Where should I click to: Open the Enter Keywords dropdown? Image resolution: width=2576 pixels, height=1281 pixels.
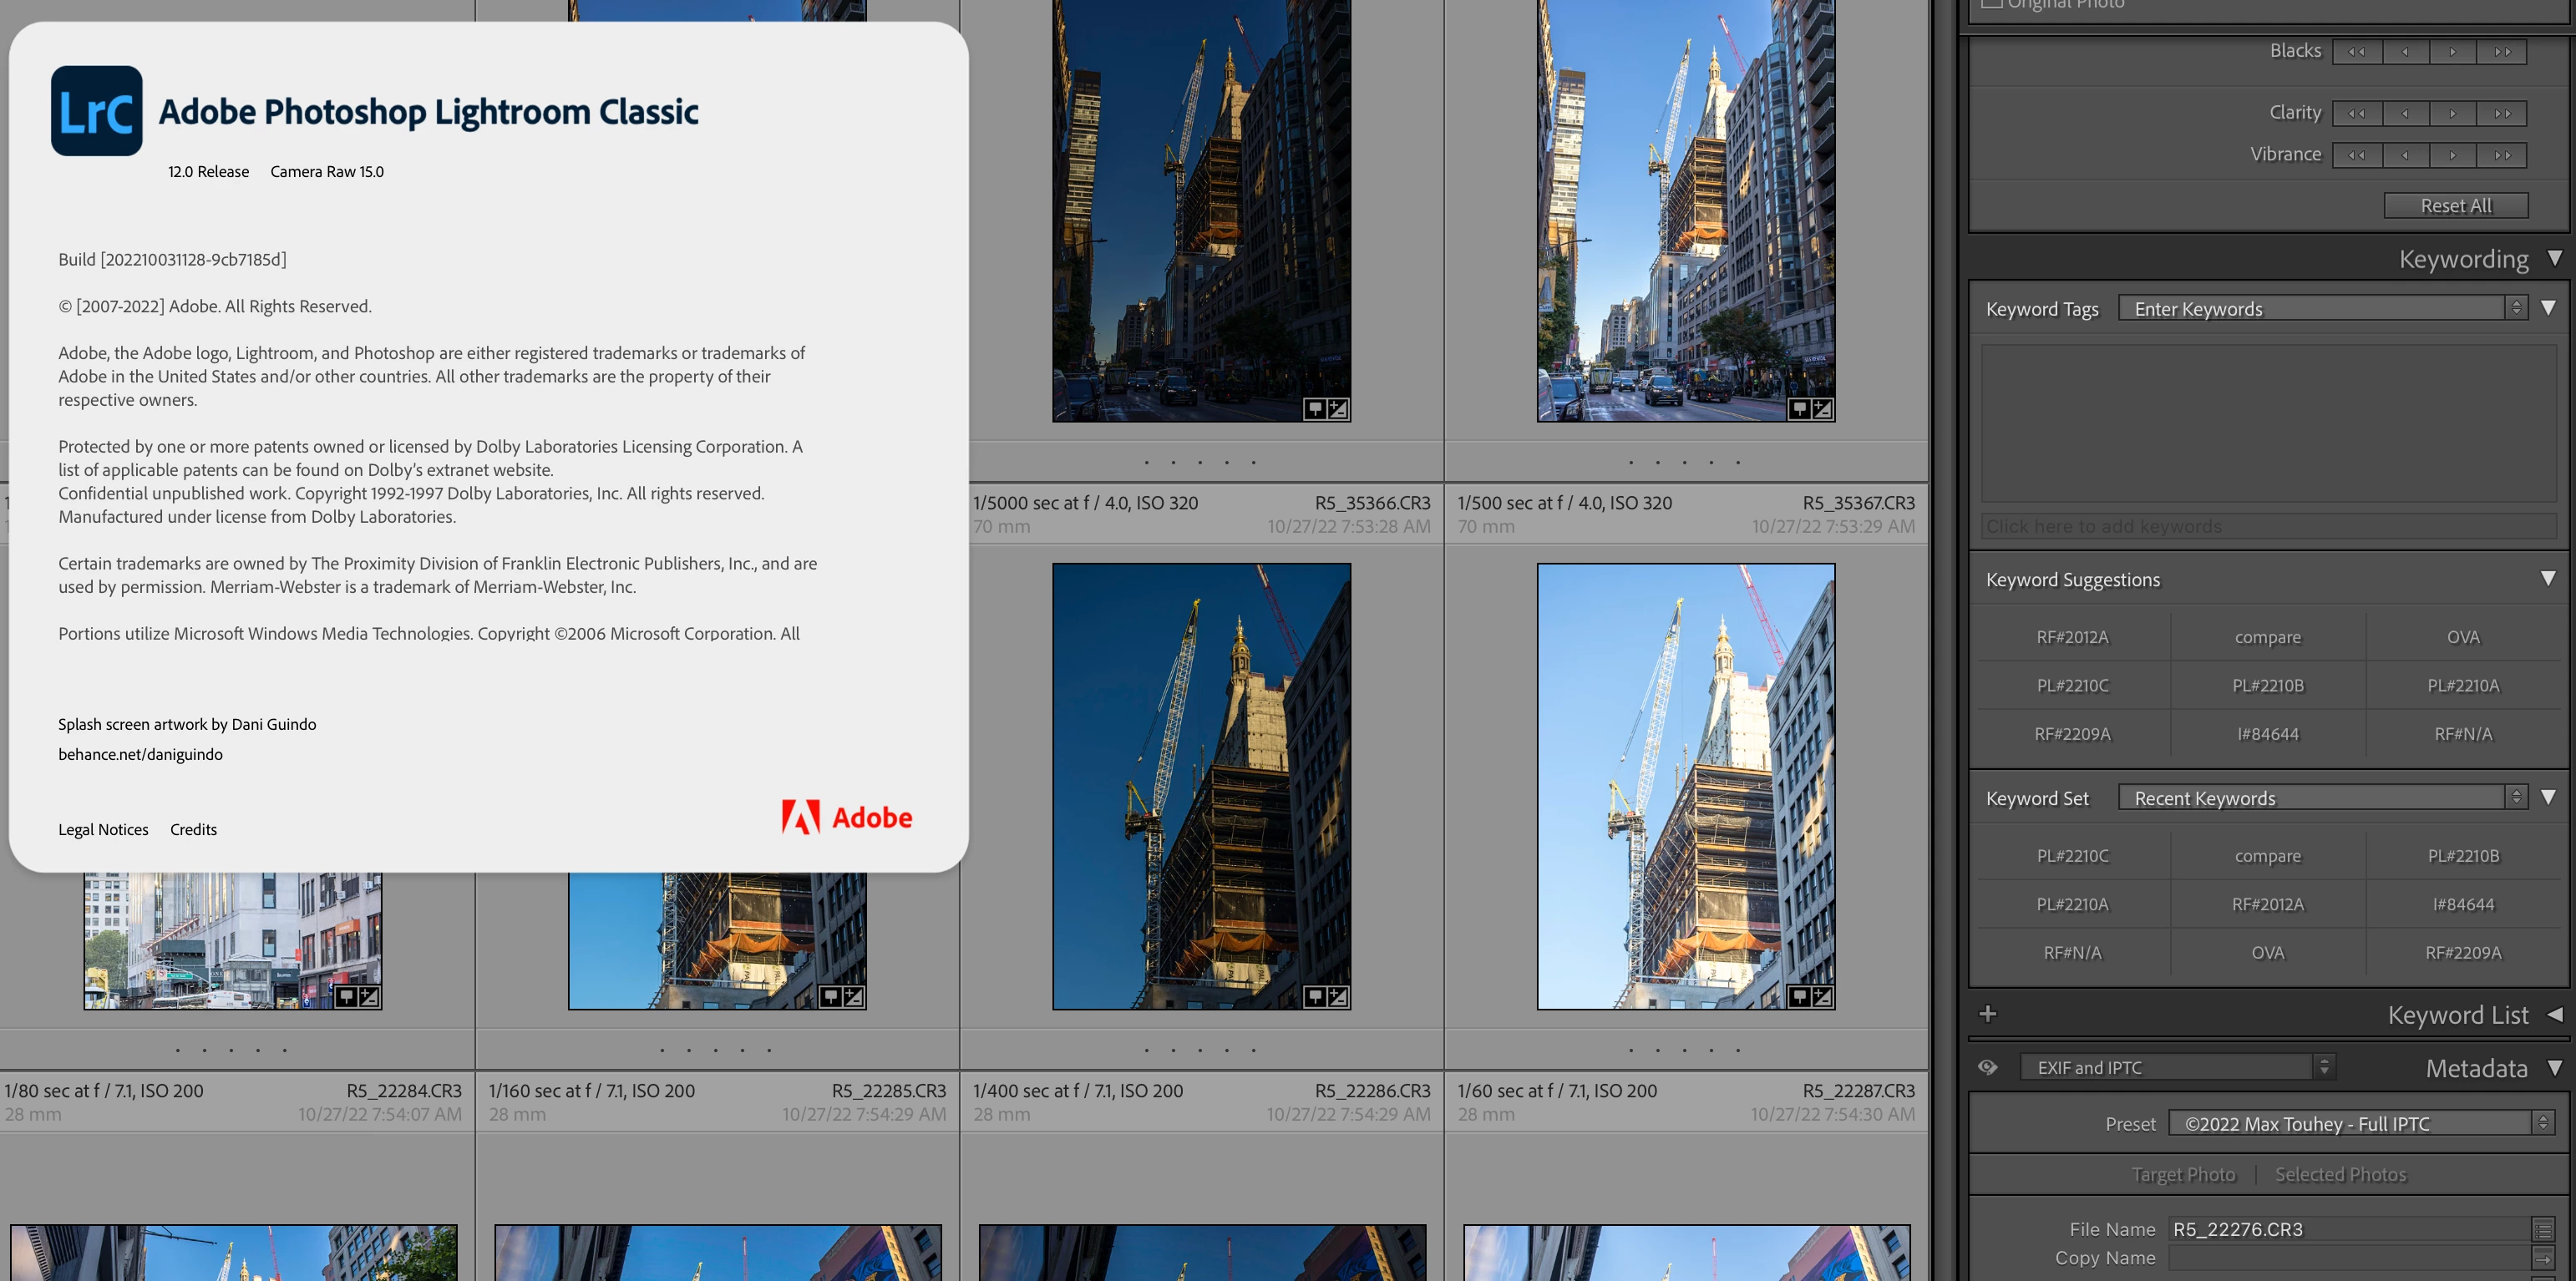coord(2516,308)
